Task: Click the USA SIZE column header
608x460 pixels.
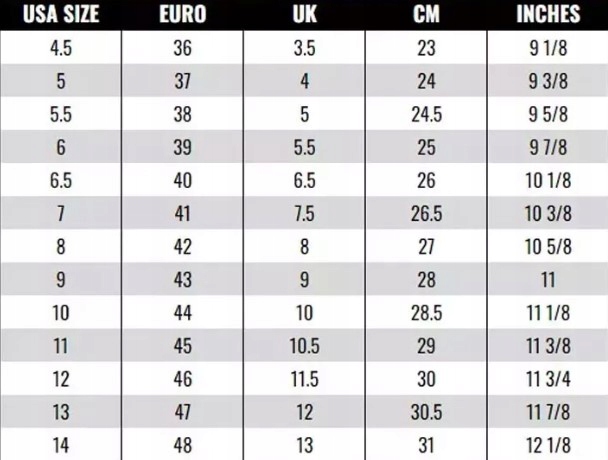Action: 60,15
